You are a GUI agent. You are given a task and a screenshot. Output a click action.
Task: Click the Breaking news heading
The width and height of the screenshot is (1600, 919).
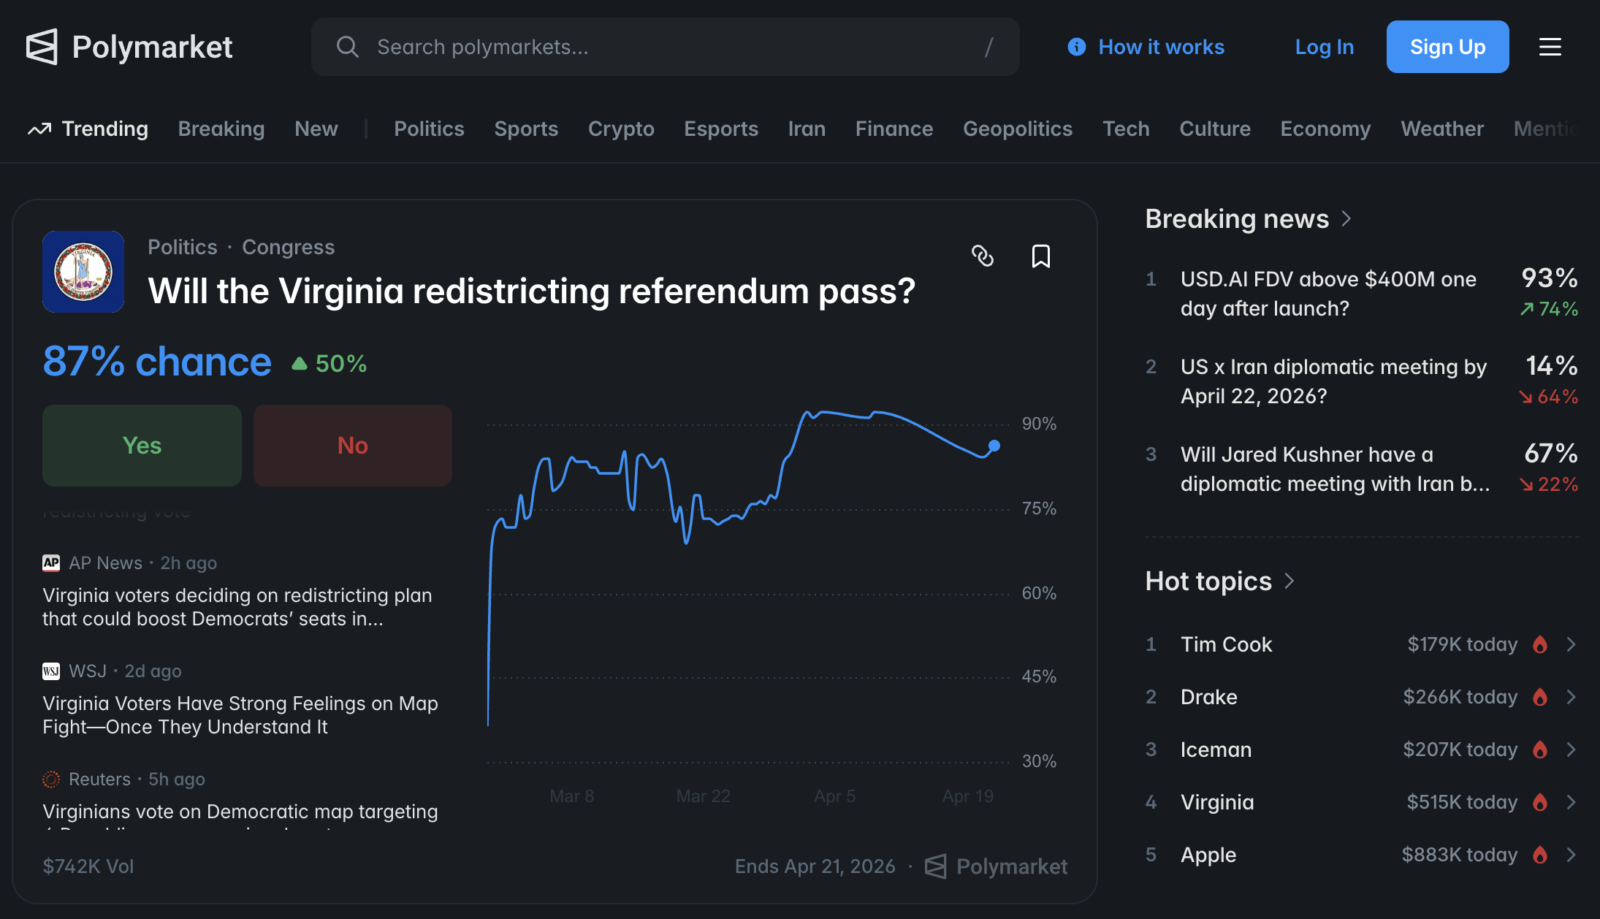(1237, 219)
